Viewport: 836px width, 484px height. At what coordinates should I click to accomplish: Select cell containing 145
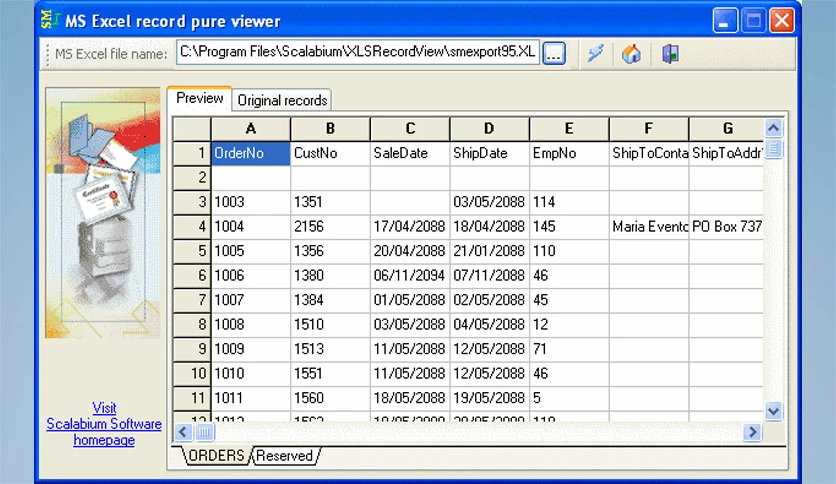569,227
